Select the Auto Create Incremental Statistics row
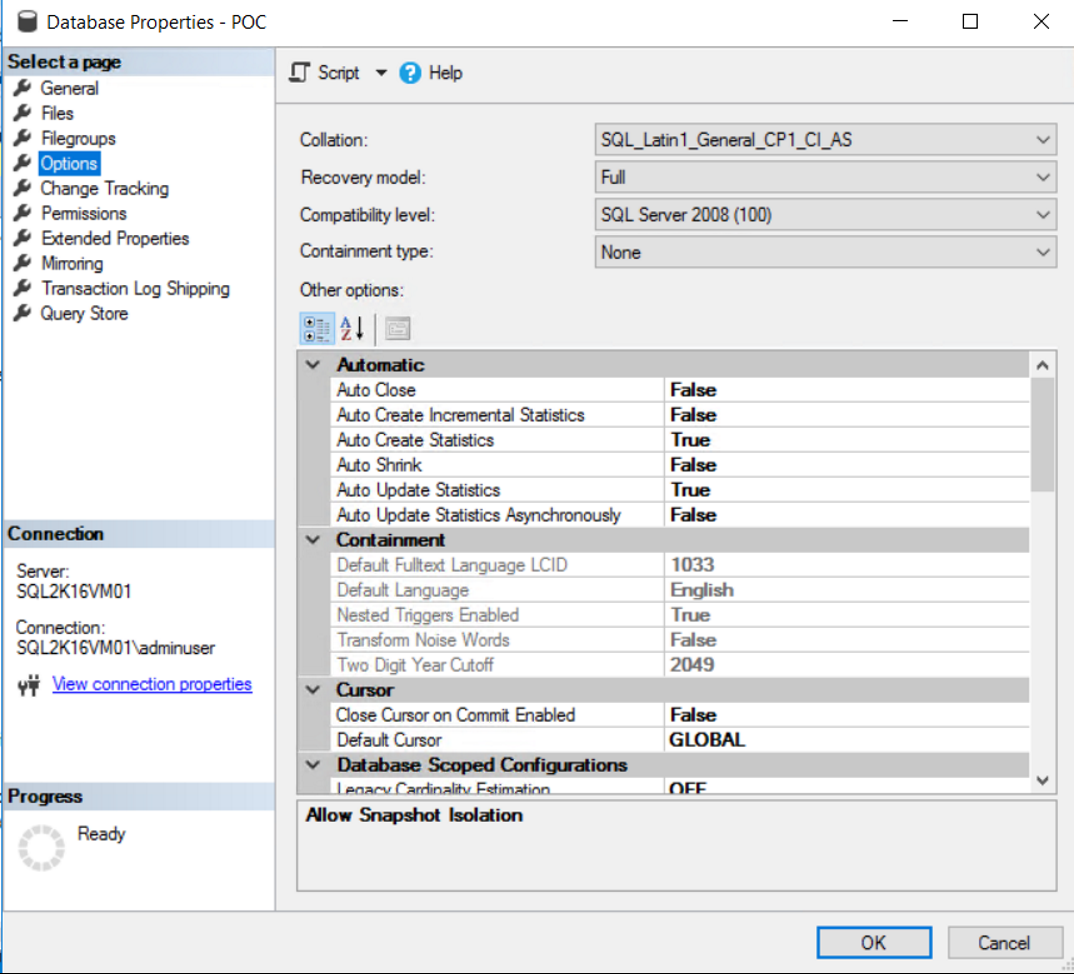 click(x=679, y=415)
